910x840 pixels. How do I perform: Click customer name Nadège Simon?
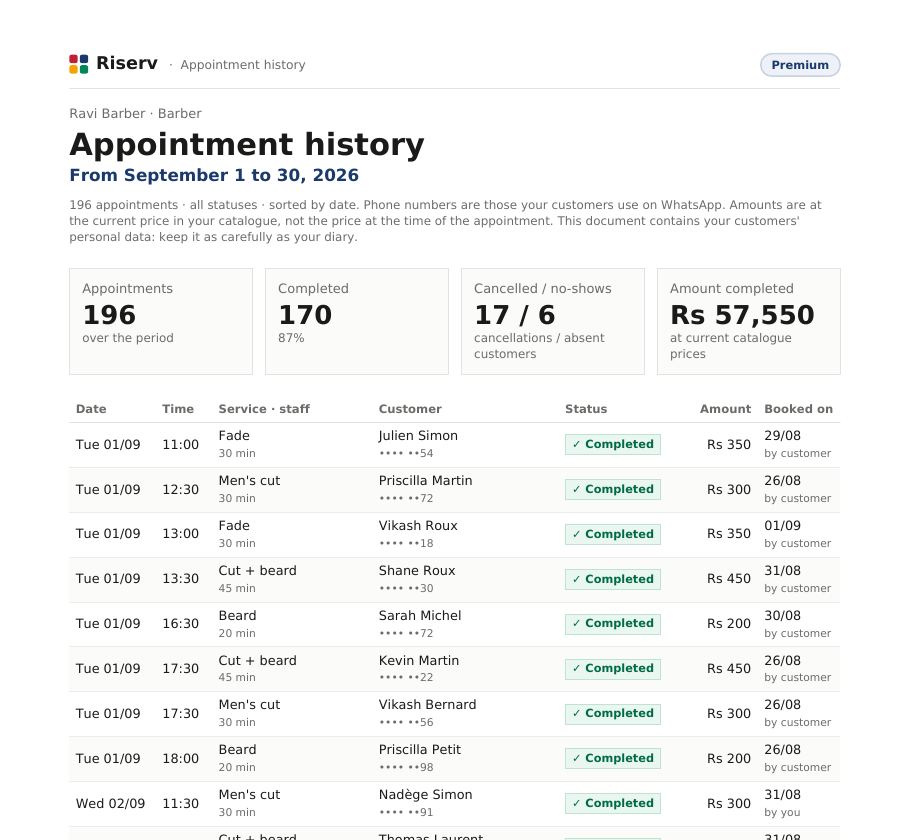[x=425, y=795]
